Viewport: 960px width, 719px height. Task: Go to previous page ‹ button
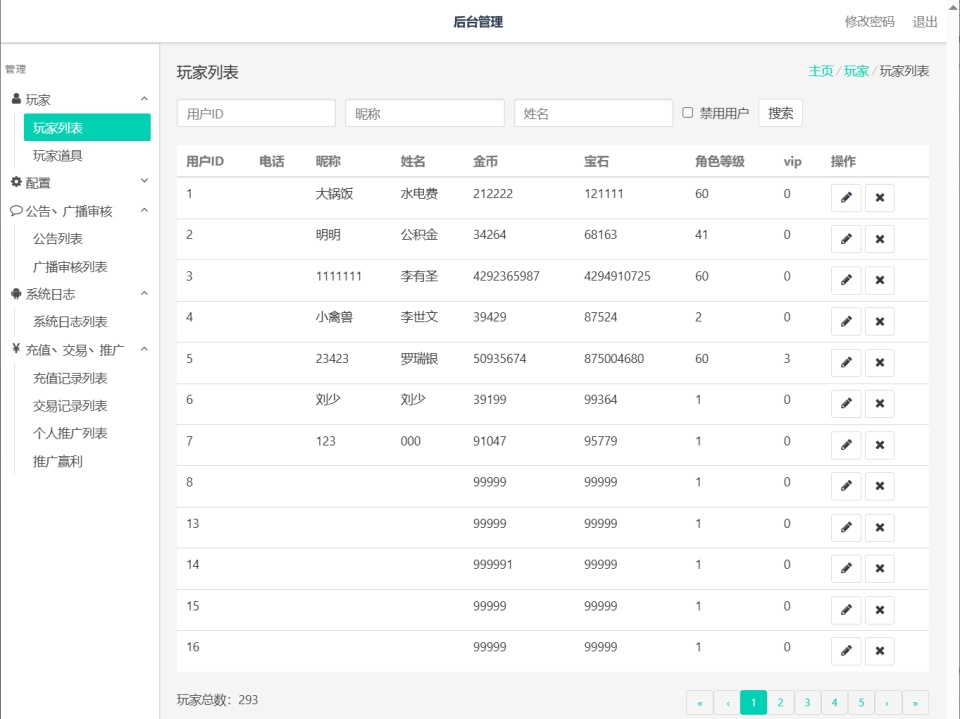point(727,702)
